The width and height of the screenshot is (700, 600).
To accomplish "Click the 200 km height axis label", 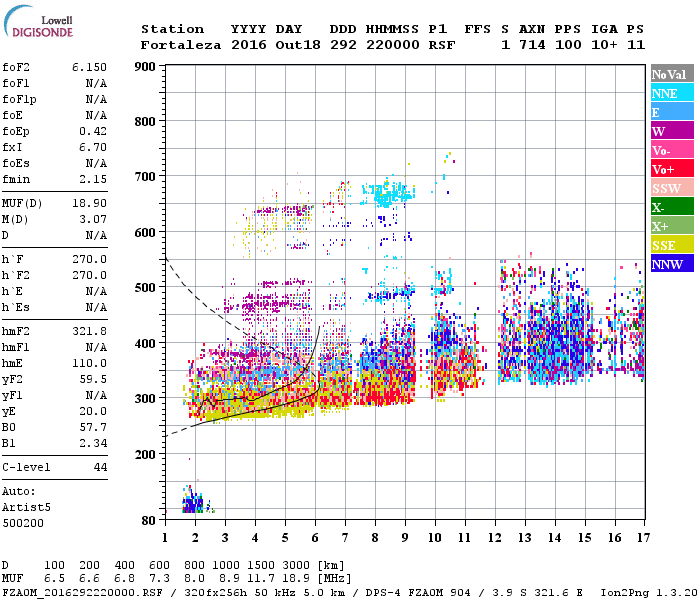I will (145, 454).
